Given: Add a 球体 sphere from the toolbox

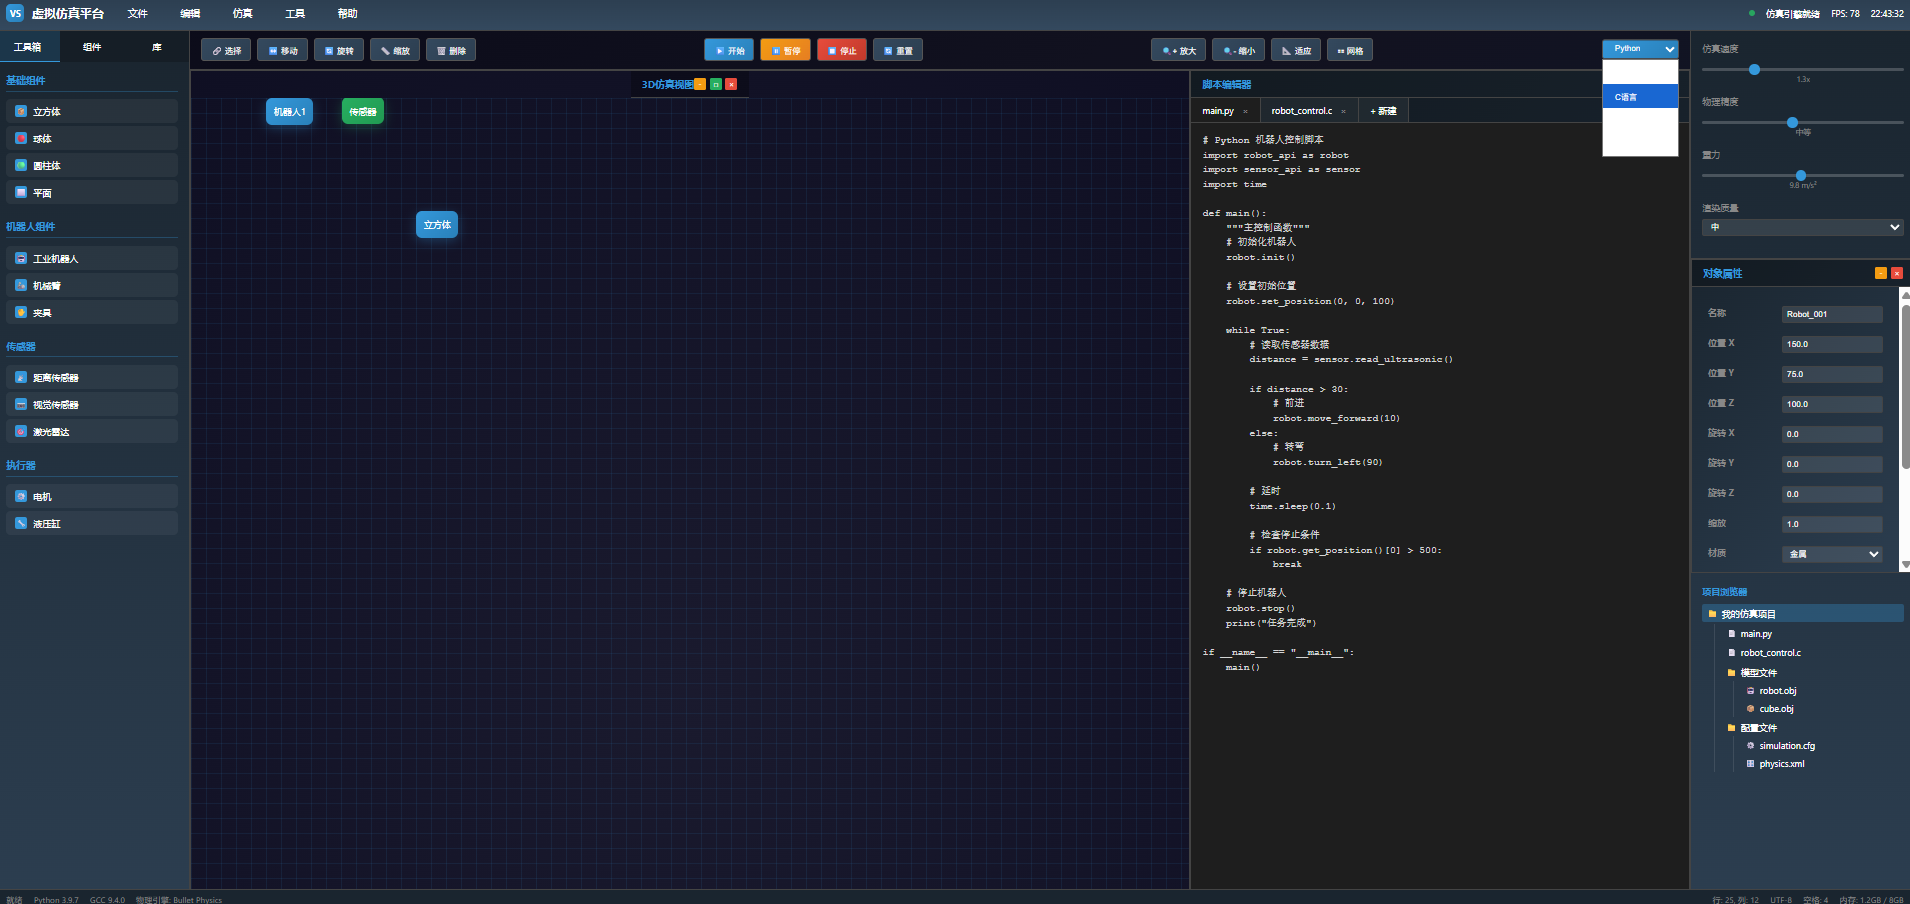Looking at the screenshot, I should [92, 138].
